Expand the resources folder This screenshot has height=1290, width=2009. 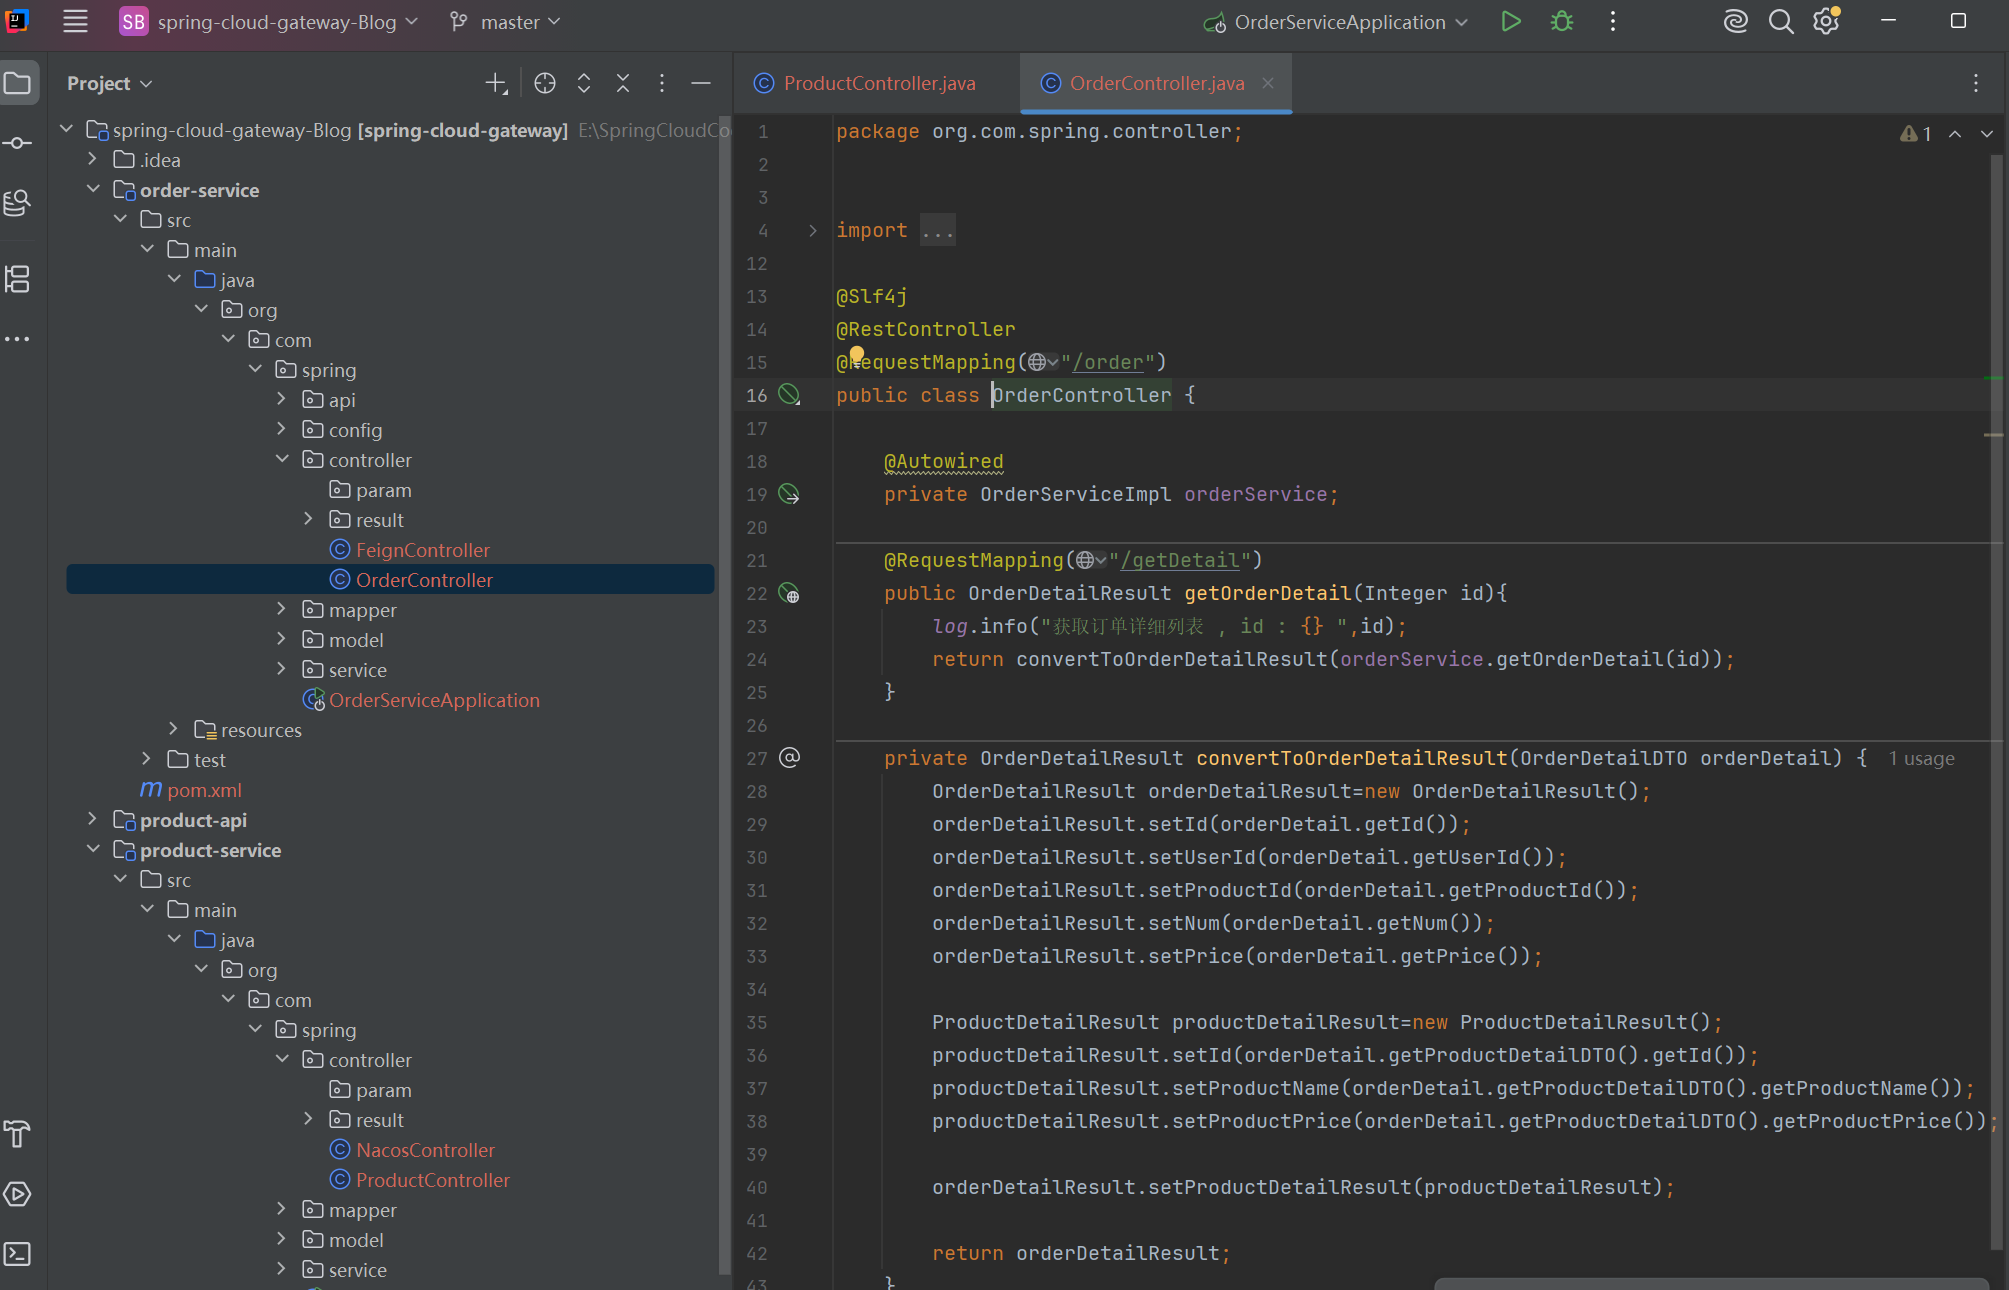click(x=173, y=729)
